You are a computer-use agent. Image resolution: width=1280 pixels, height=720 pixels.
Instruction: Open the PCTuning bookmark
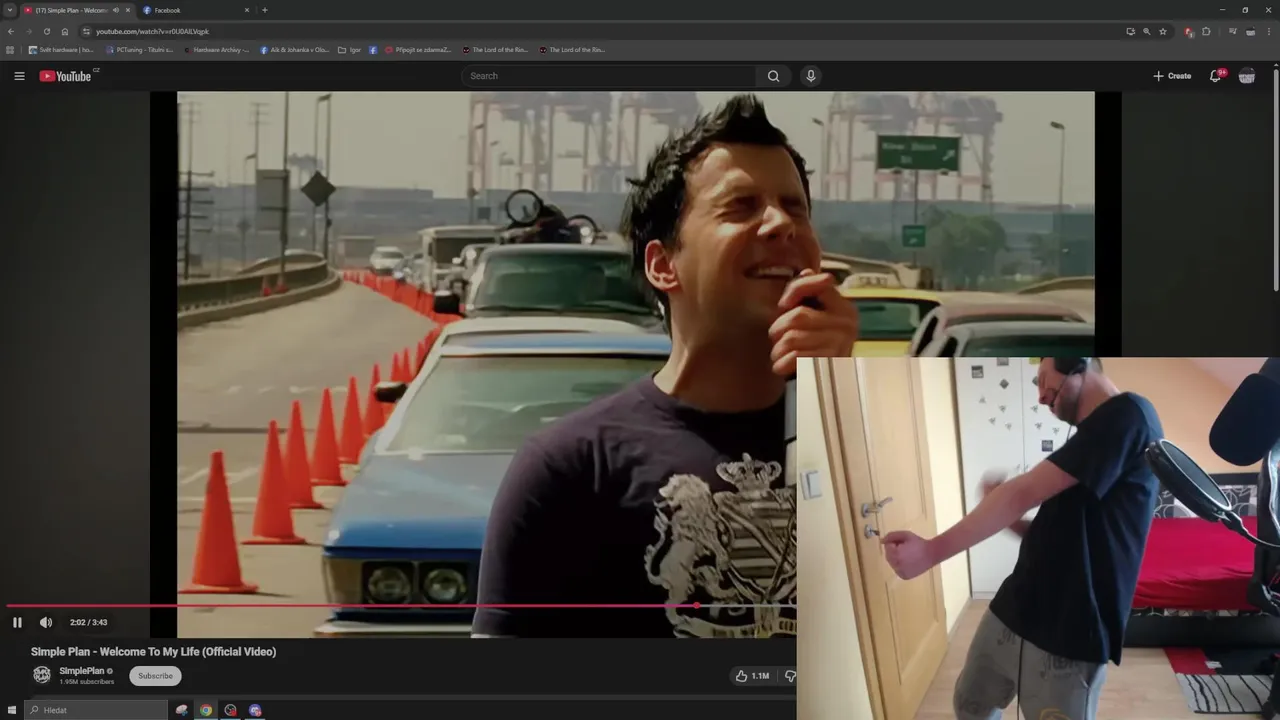coord(139,50)
